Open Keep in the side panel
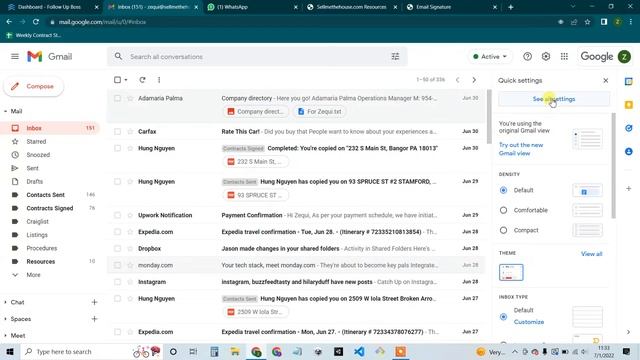The height and width of the screenshot is (360, 640). tap(629, 105)
